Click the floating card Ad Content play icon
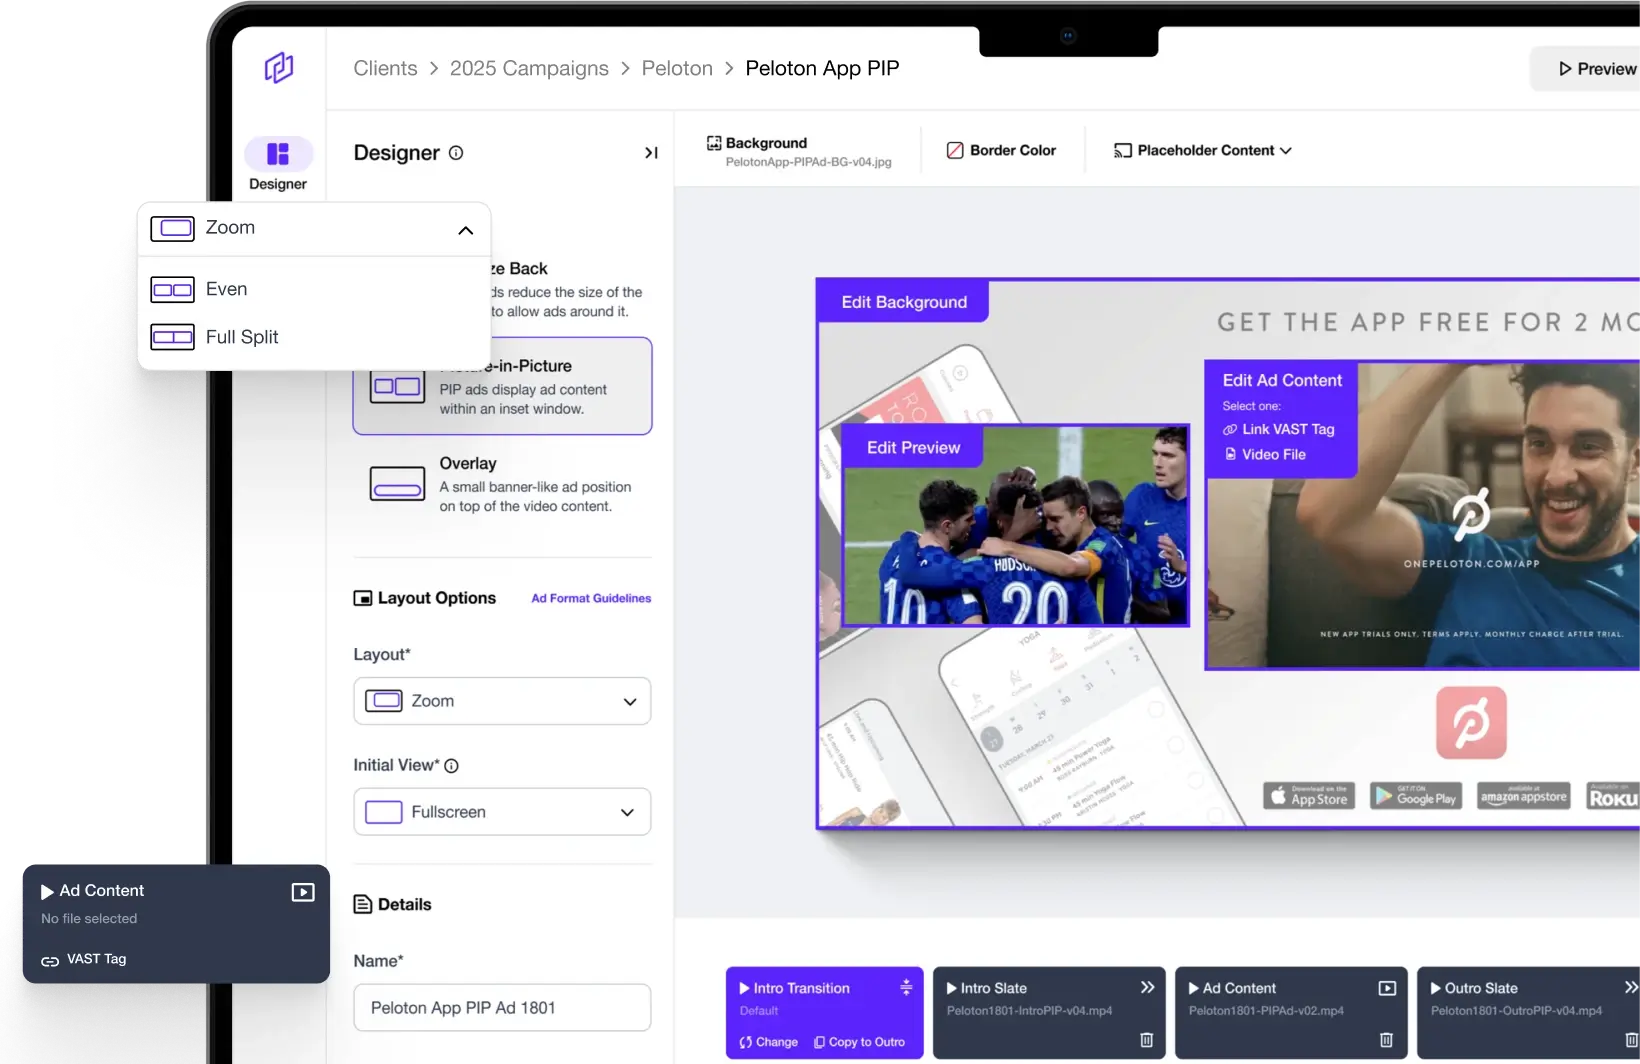This screenshot has width=1640, height=1064. click(47, 891)
